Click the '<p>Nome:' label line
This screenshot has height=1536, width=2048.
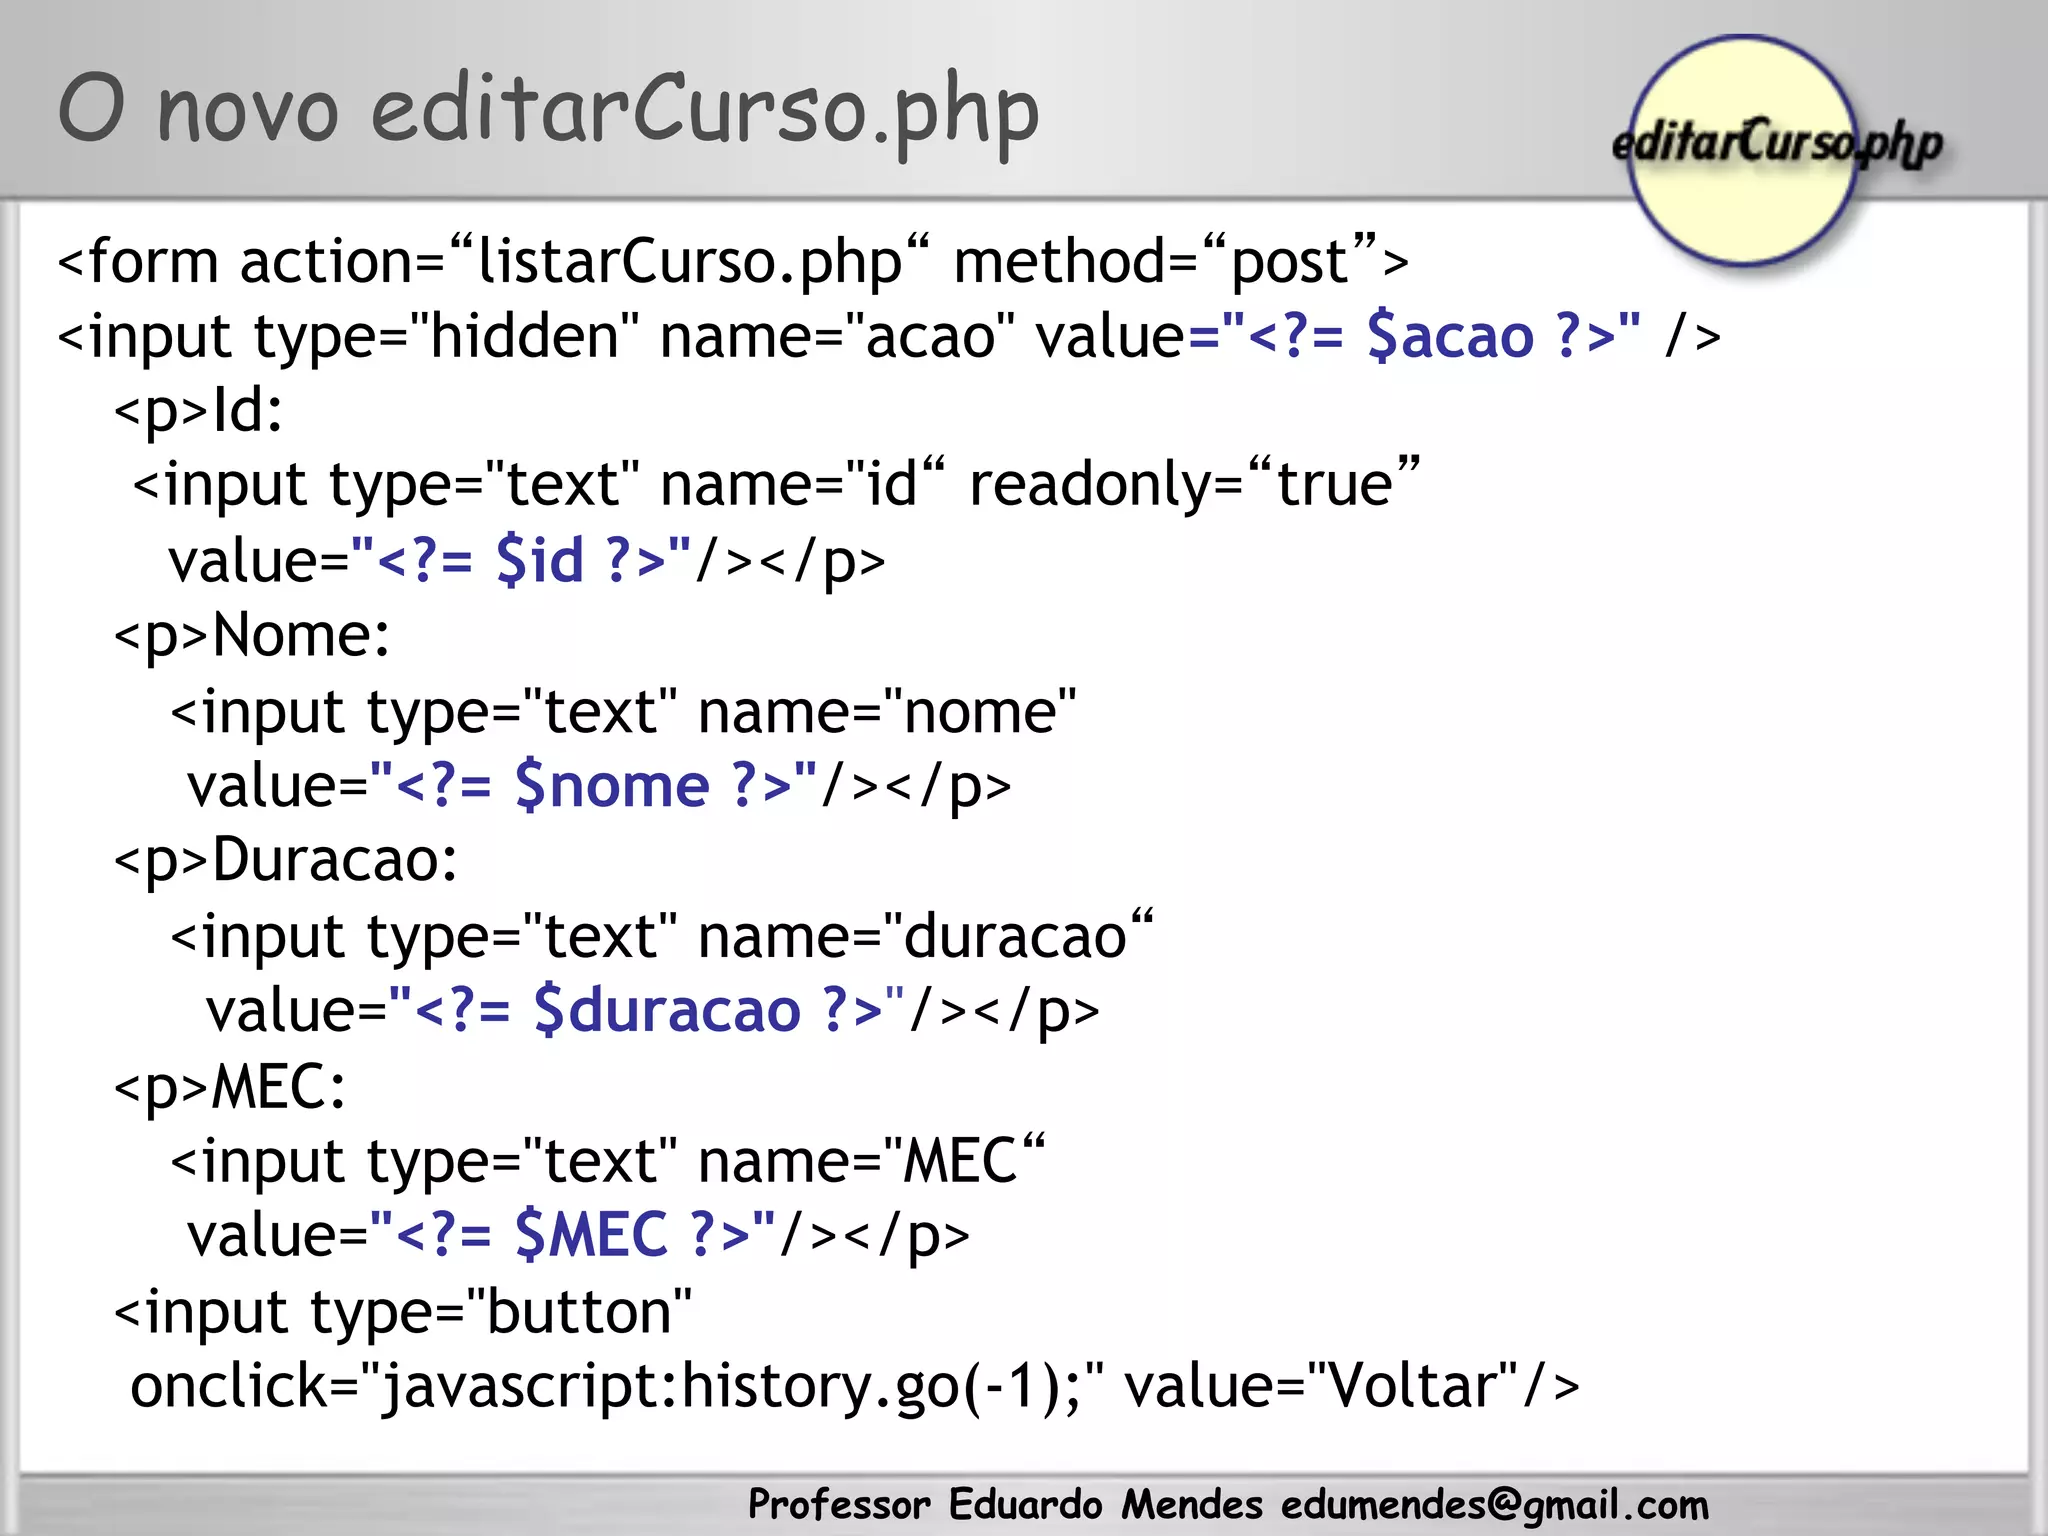coord(252,636)
